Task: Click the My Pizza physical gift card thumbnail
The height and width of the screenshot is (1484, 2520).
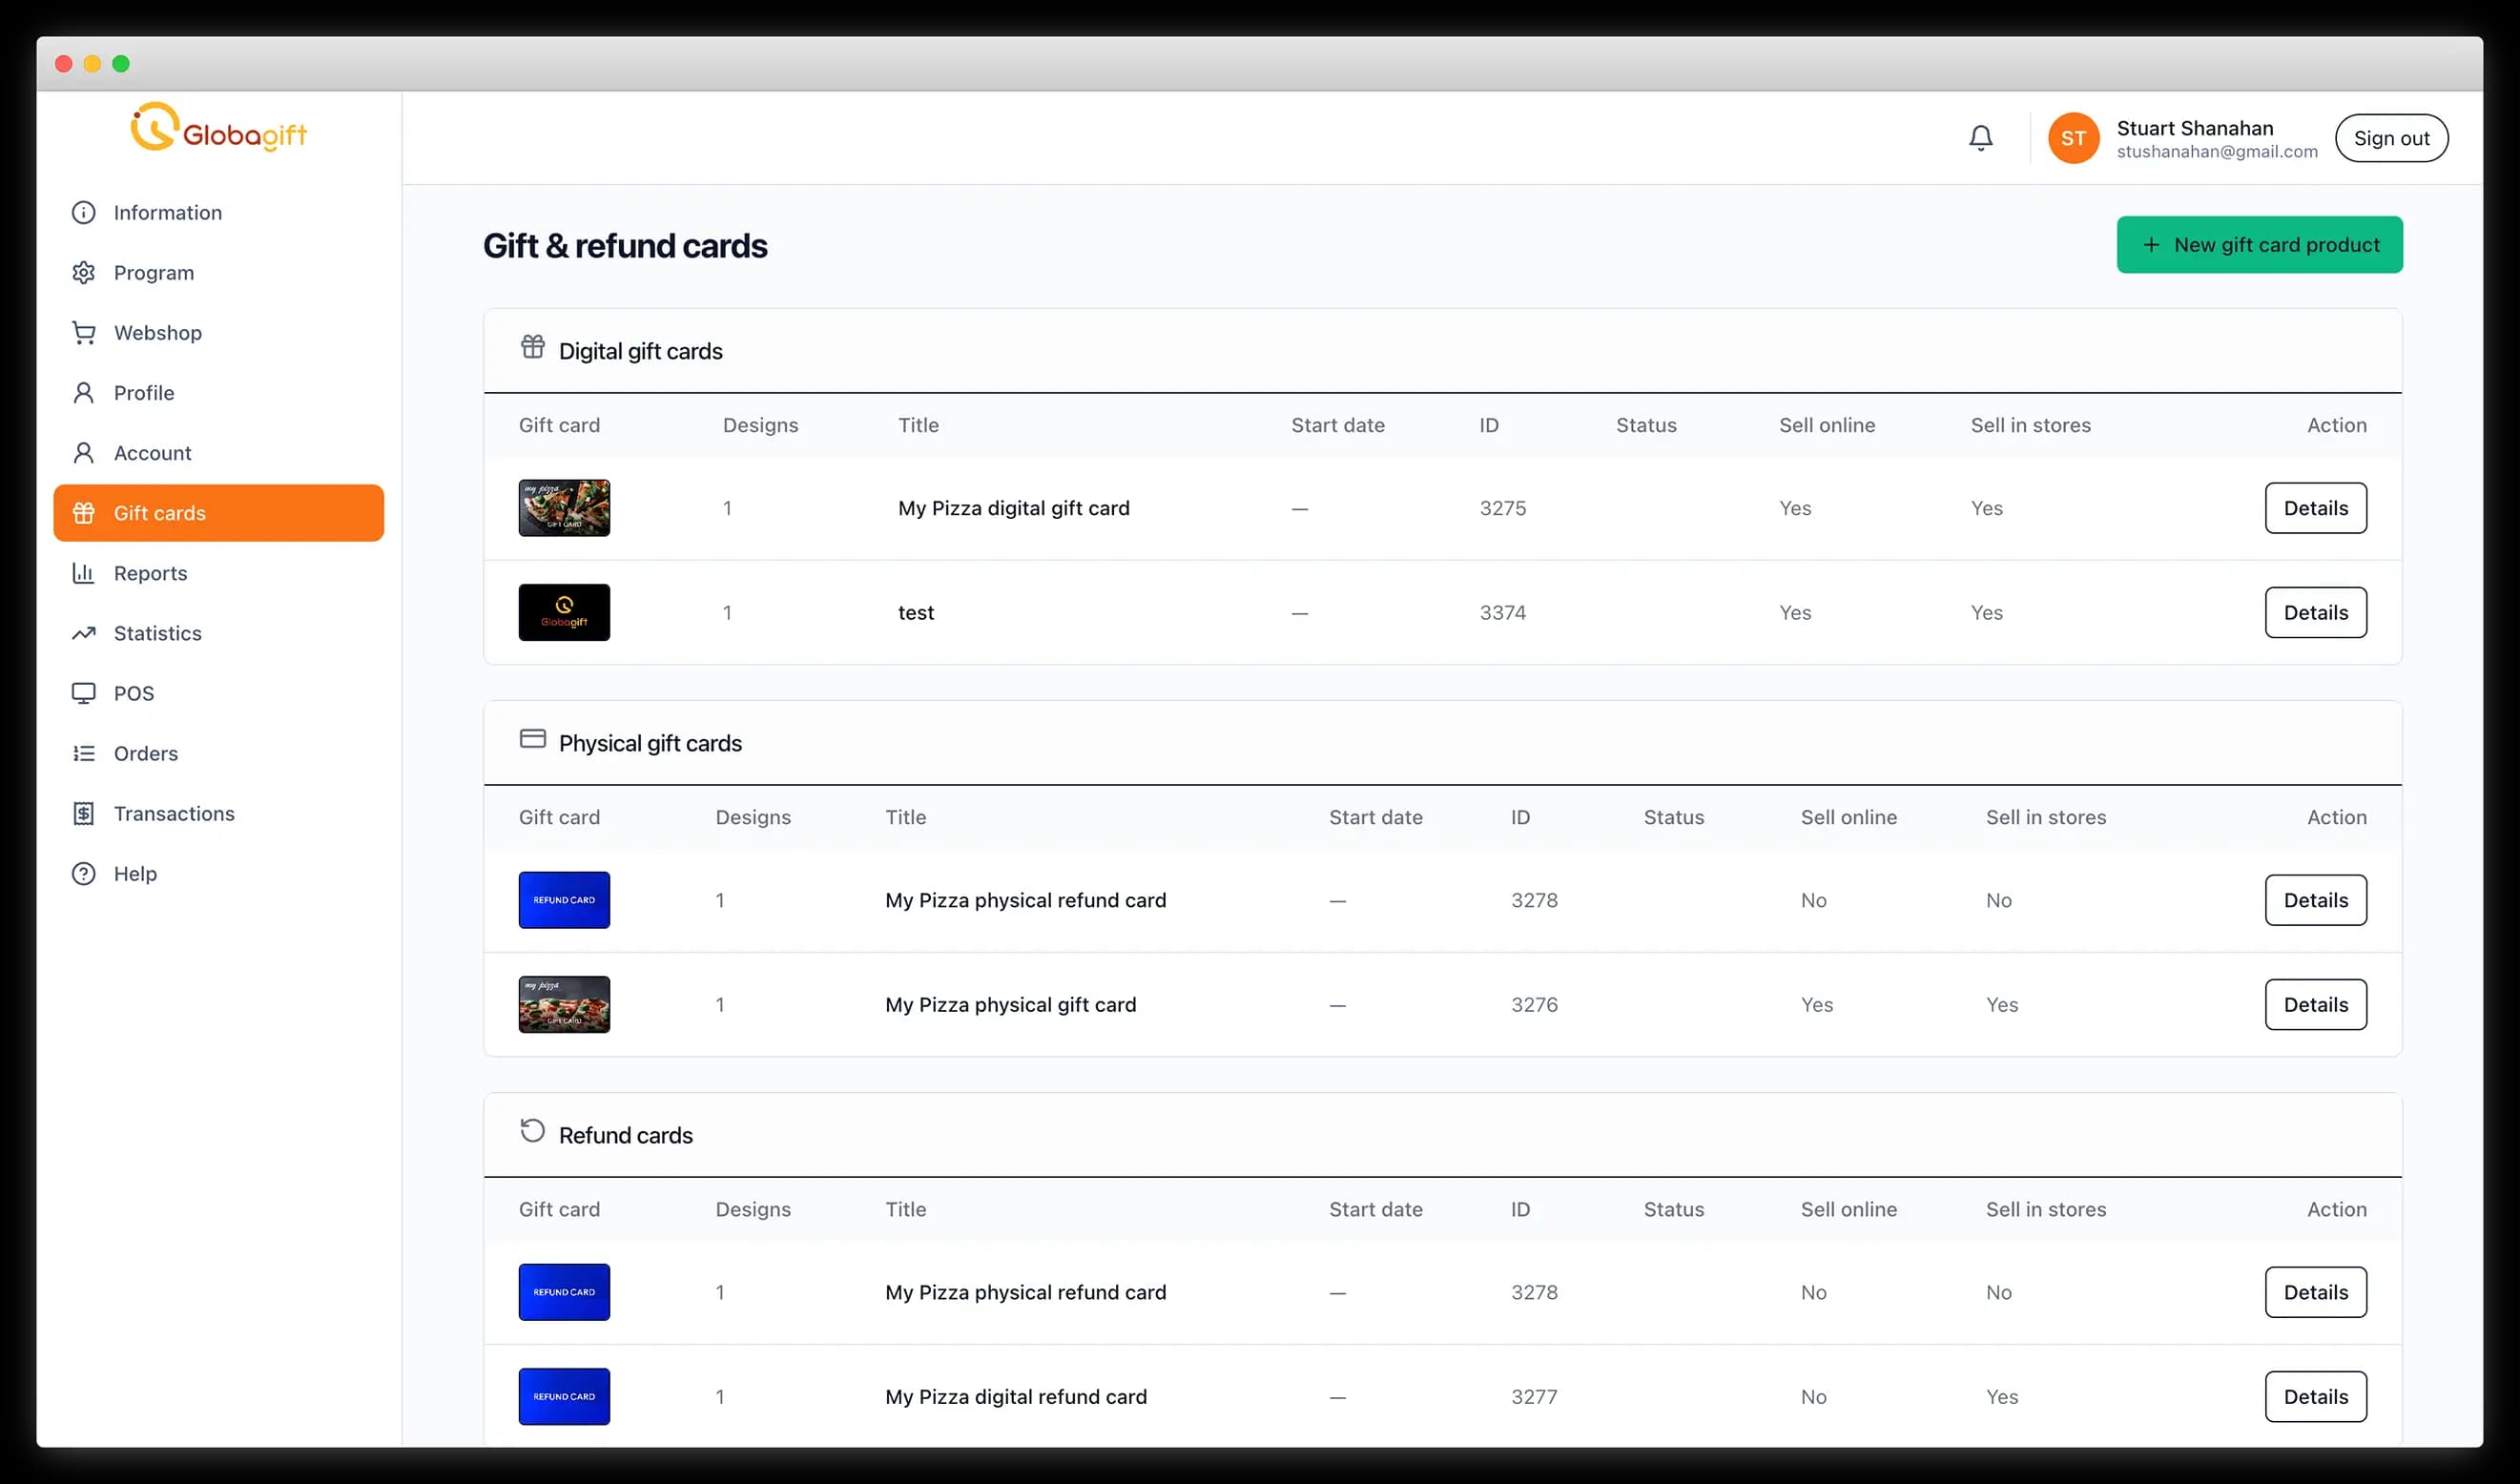Action: tap(564, 1004)
